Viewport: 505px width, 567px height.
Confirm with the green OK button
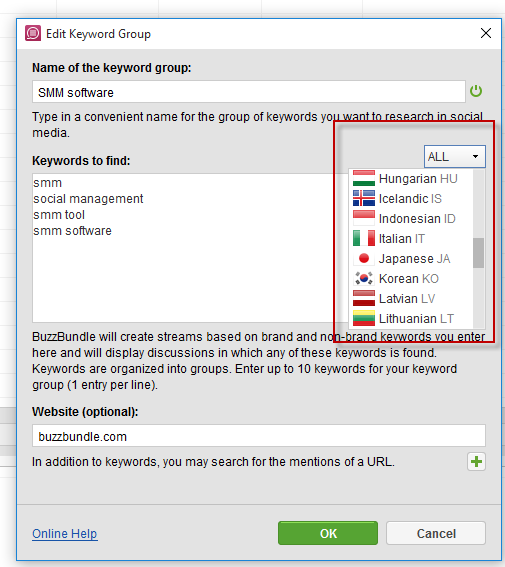(x=328, y=533)
